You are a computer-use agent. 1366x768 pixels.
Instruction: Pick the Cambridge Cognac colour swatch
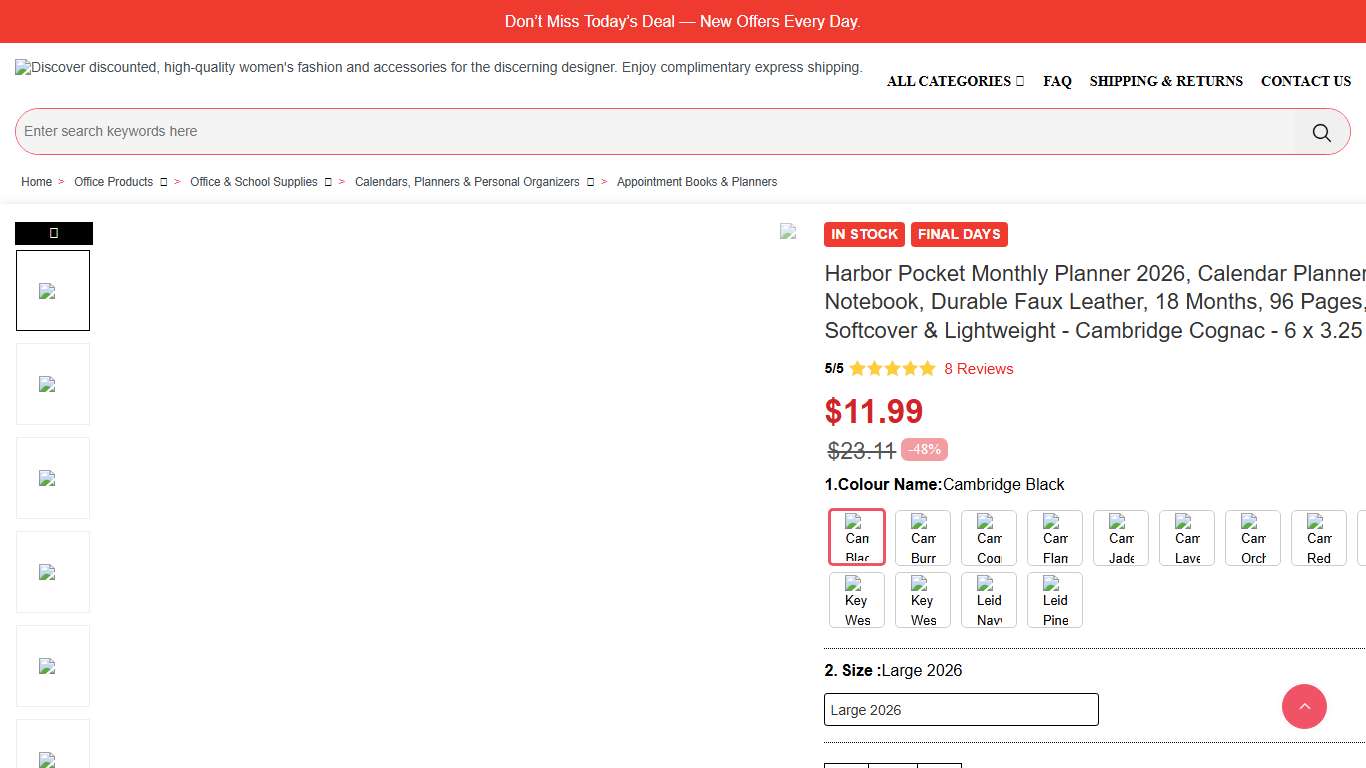click(989, 538)
